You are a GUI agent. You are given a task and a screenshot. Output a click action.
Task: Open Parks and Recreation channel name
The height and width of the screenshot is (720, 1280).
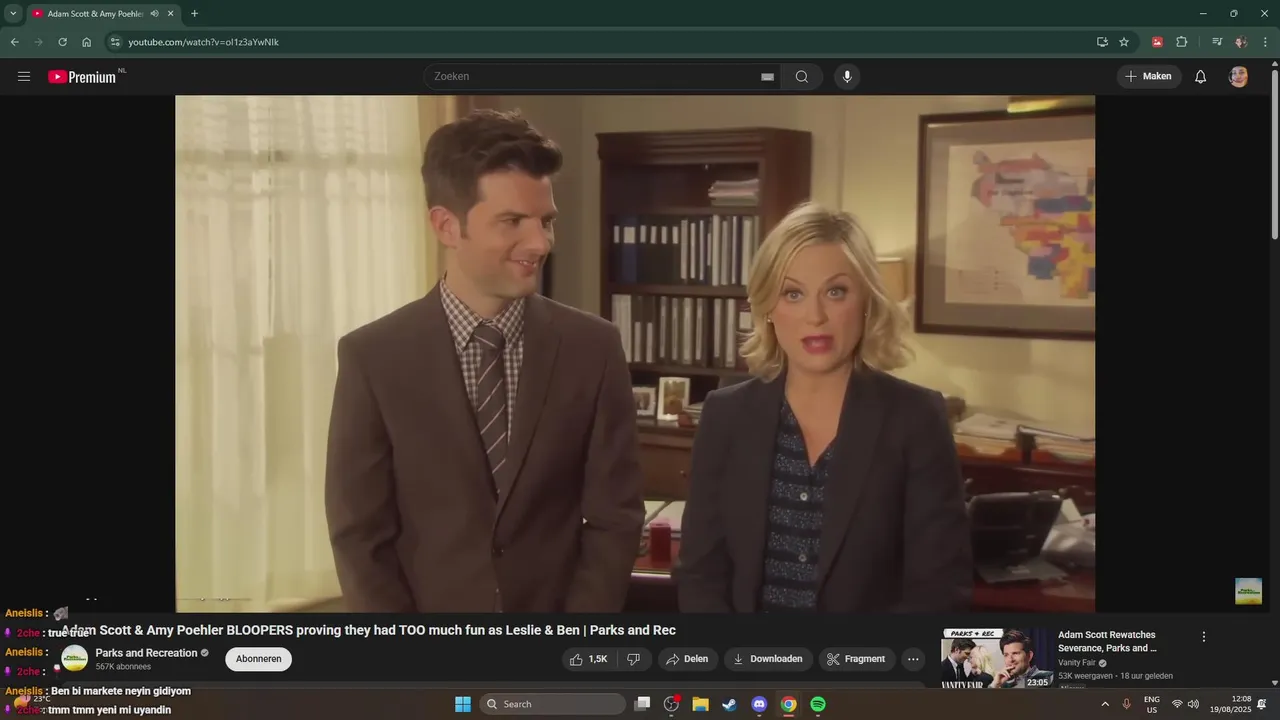coord(146,653)
